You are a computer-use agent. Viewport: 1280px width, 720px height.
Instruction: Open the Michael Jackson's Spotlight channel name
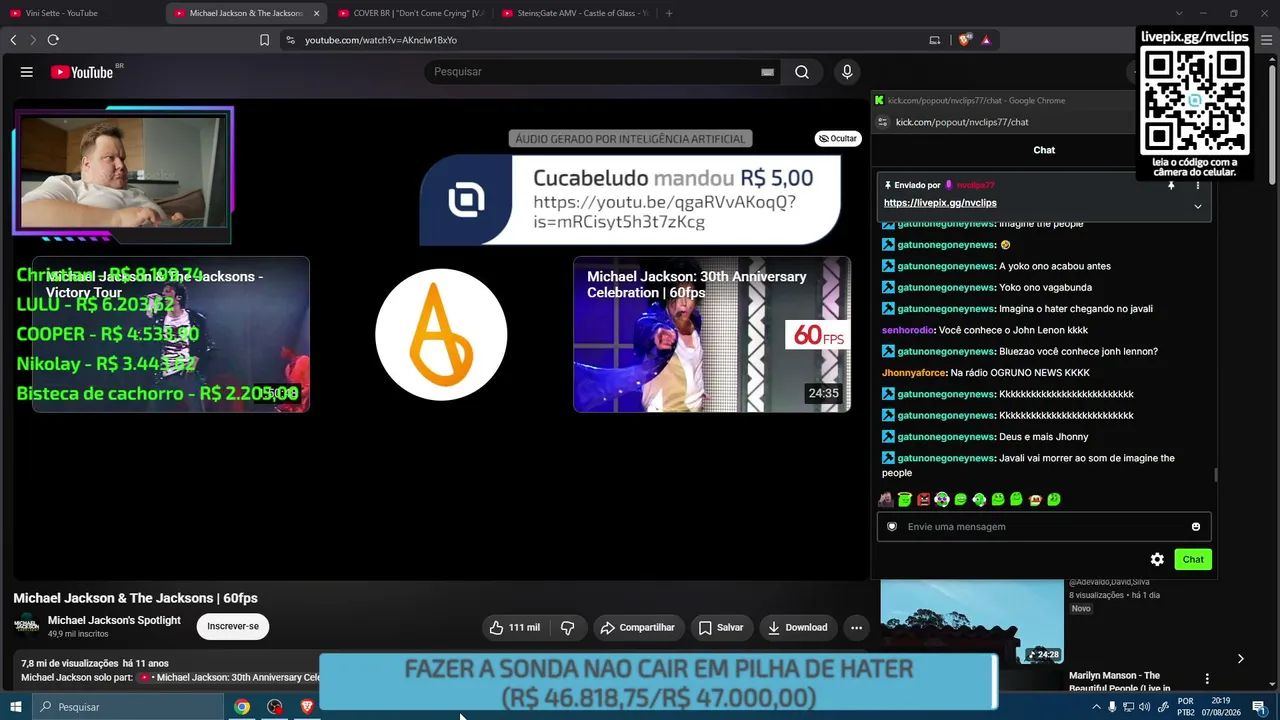(x=114, y=620)
